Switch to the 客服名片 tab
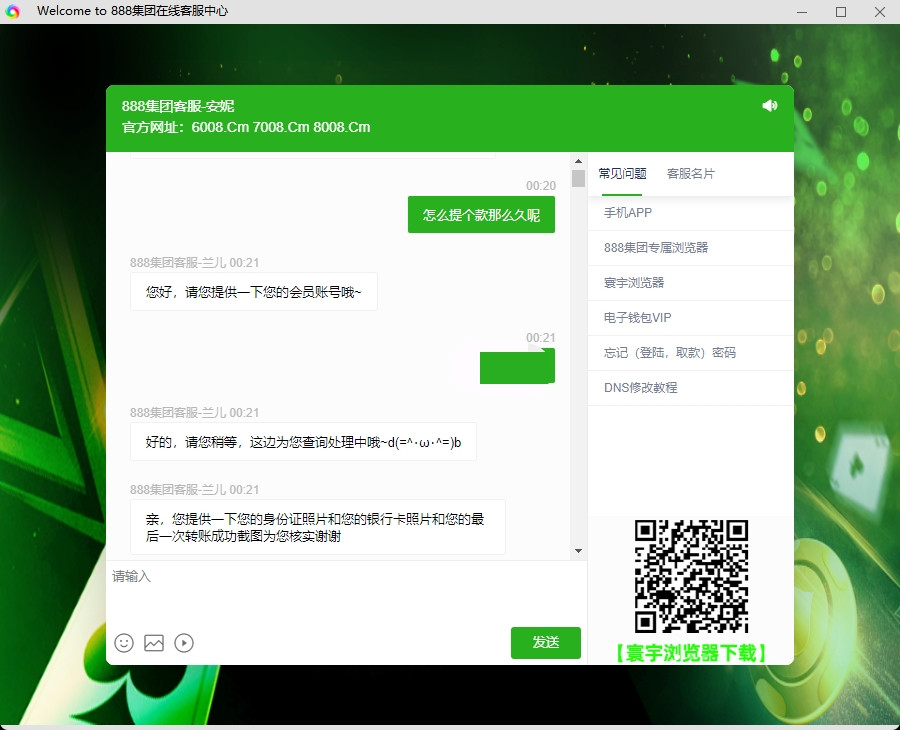This screenshot has width=900, height=730. click(x=690, y=173)
